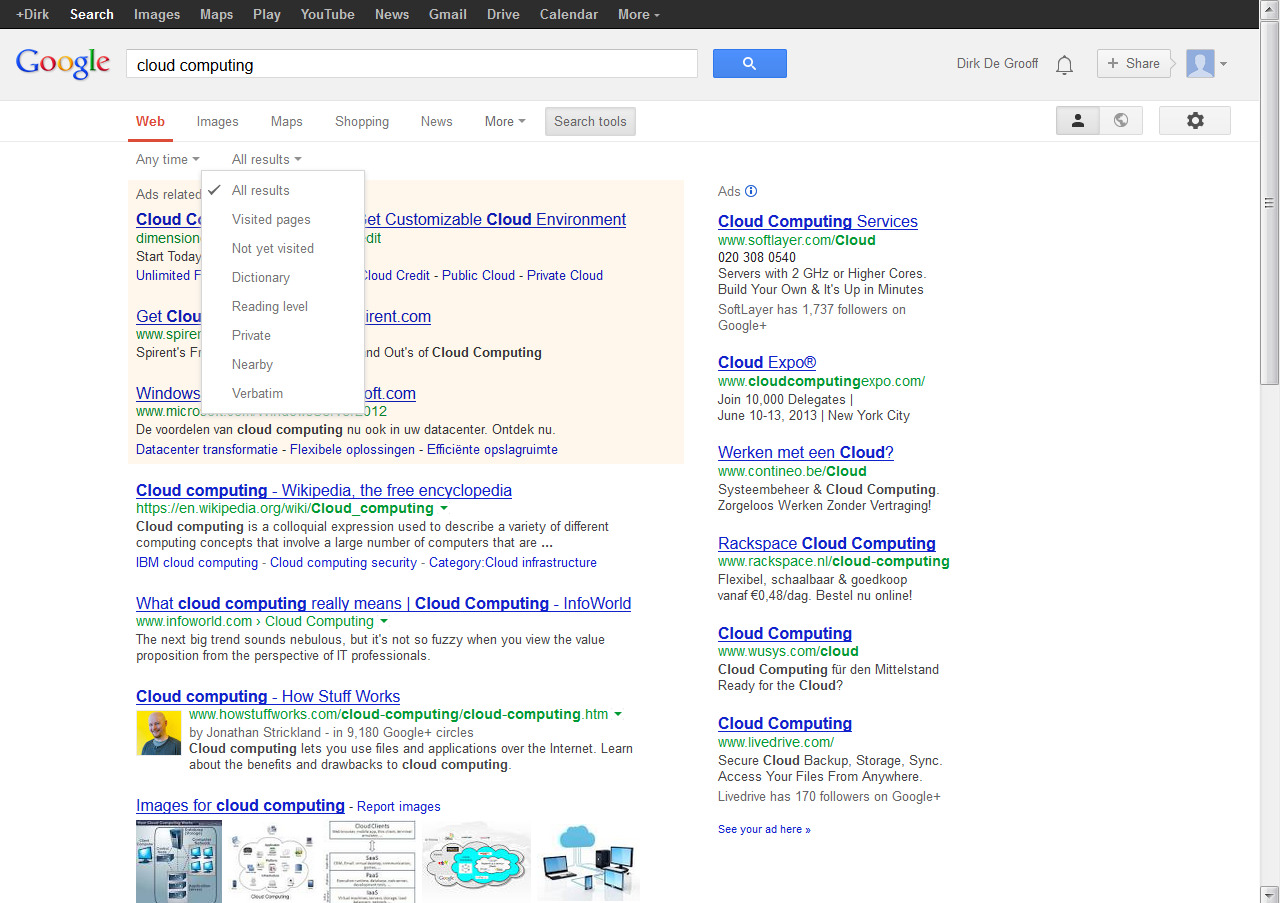Screen dimensions: 1280x903
Task: Select checked All results menu entry
Action: (x=283, y=190)
